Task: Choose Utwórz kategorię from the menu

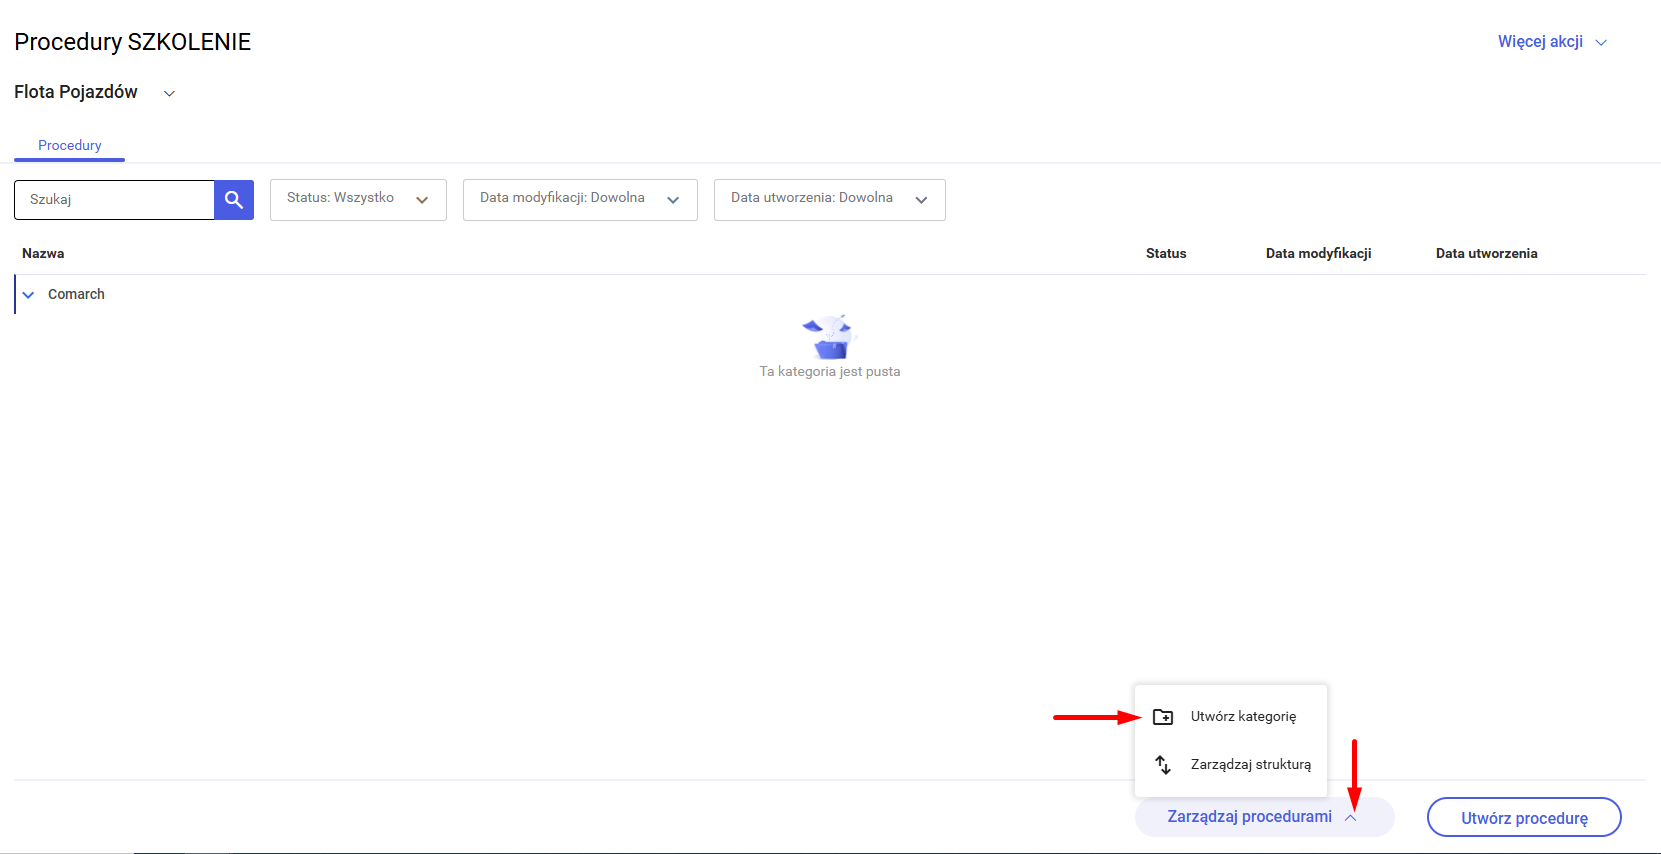Action: (x=1231, y=717)
